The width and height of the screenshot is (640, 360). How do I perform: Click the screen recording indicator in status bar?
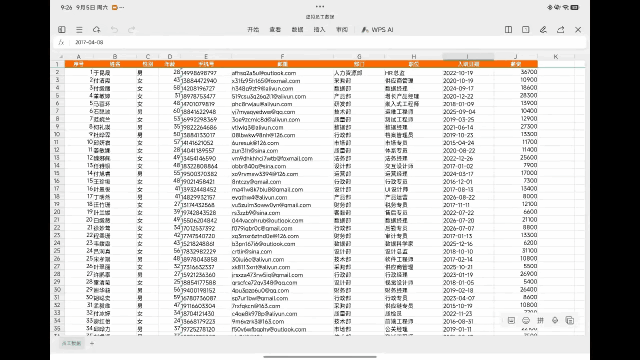(x=115, y=7)
